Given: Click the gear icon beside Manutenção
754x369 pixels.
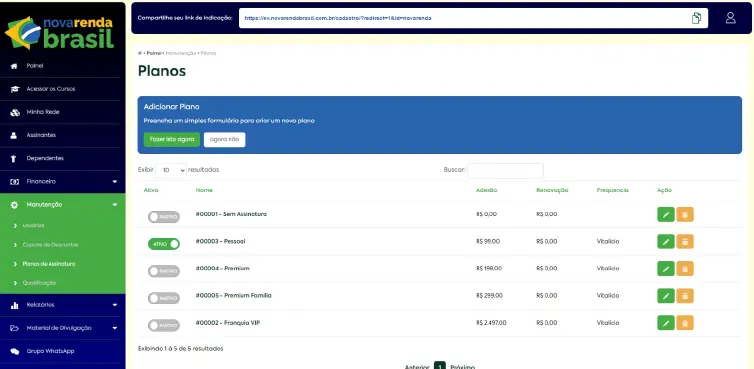Looking at the screenshot, I should point(14,205).
